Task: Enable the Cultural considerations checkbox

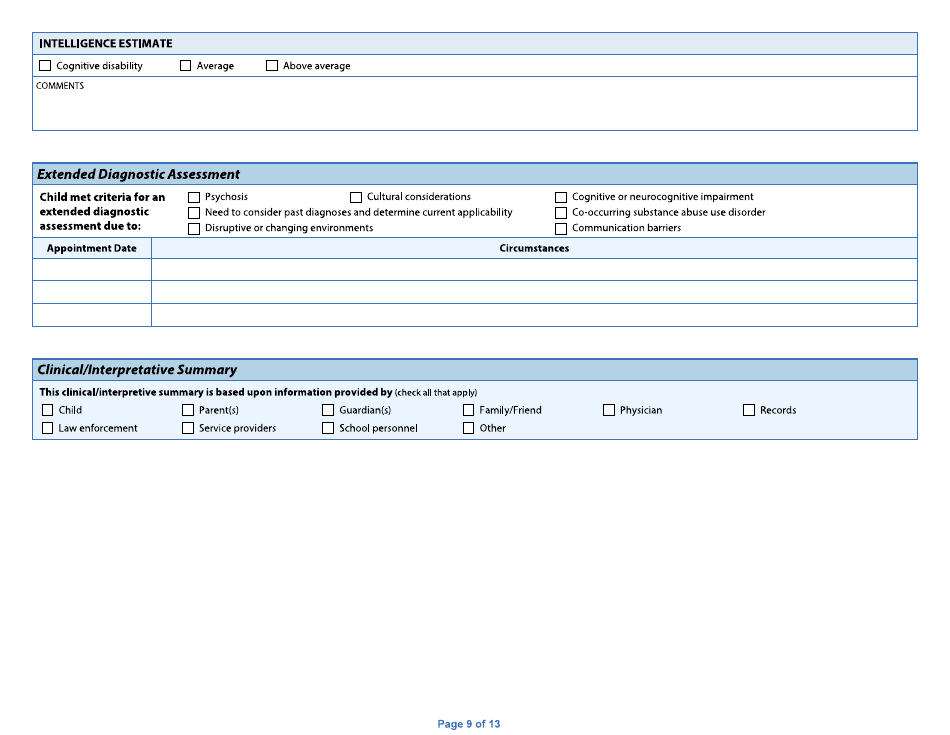Action: 356,197
